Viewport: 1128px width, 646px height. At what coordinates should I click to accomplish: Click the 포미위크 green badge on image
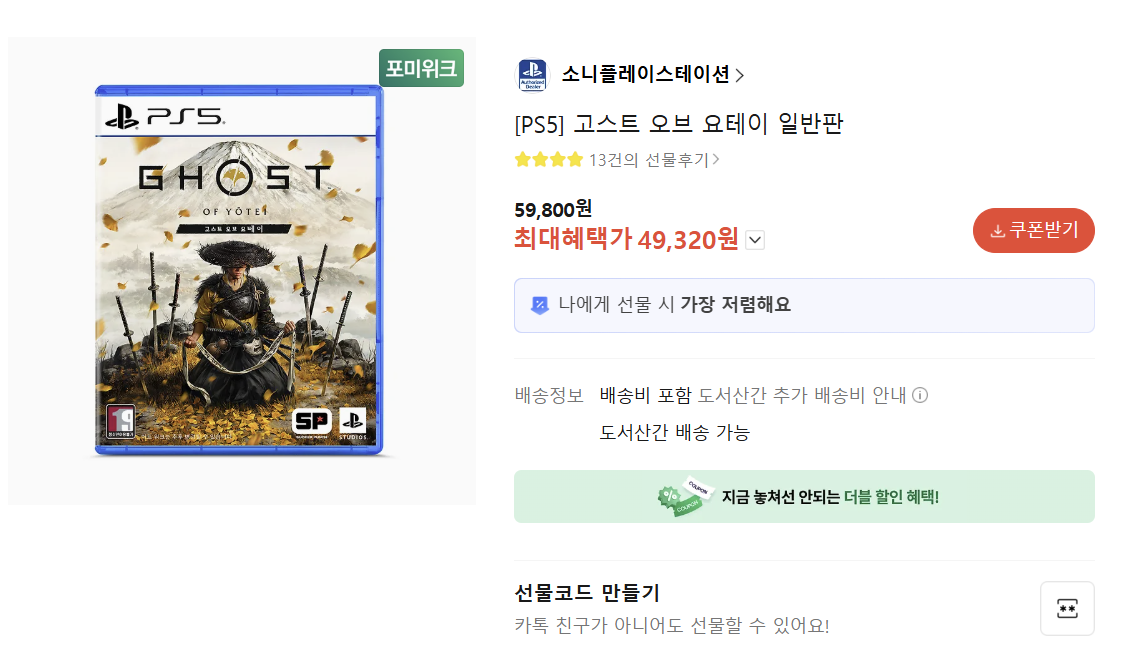coord(422,68)
